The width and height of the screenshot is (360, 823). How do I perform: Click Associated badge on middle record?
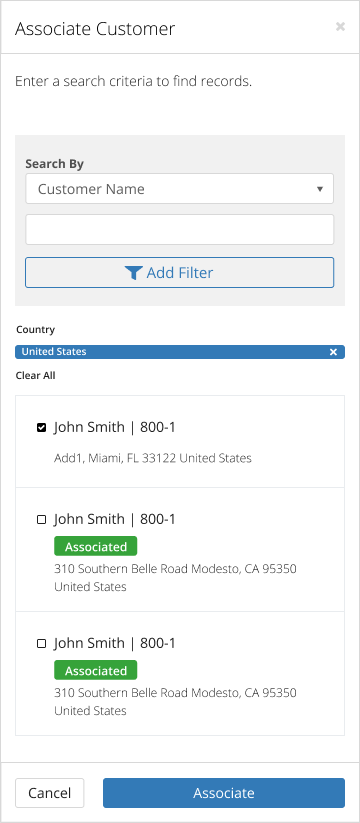pyautogui.click(x=96, y=546)
